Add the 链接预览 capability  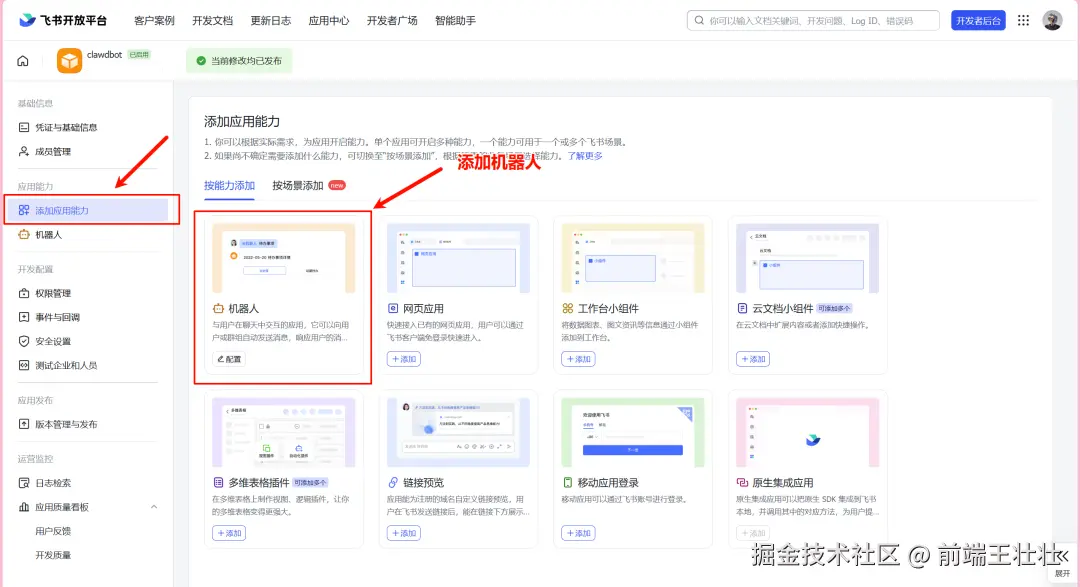coord(404,533)
